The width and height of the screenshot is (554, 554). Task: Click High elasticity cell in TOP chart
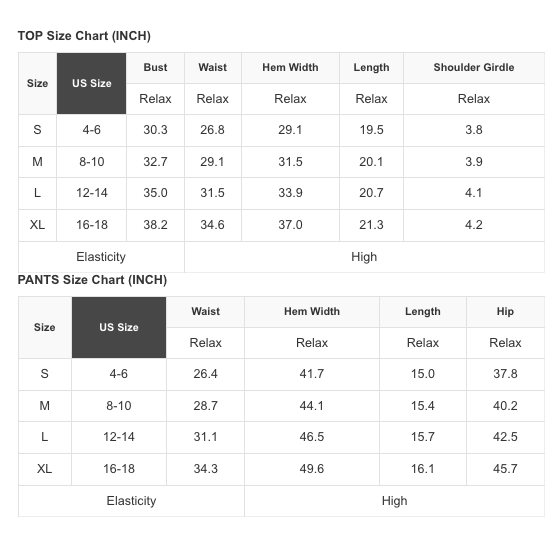coord(364,257)
